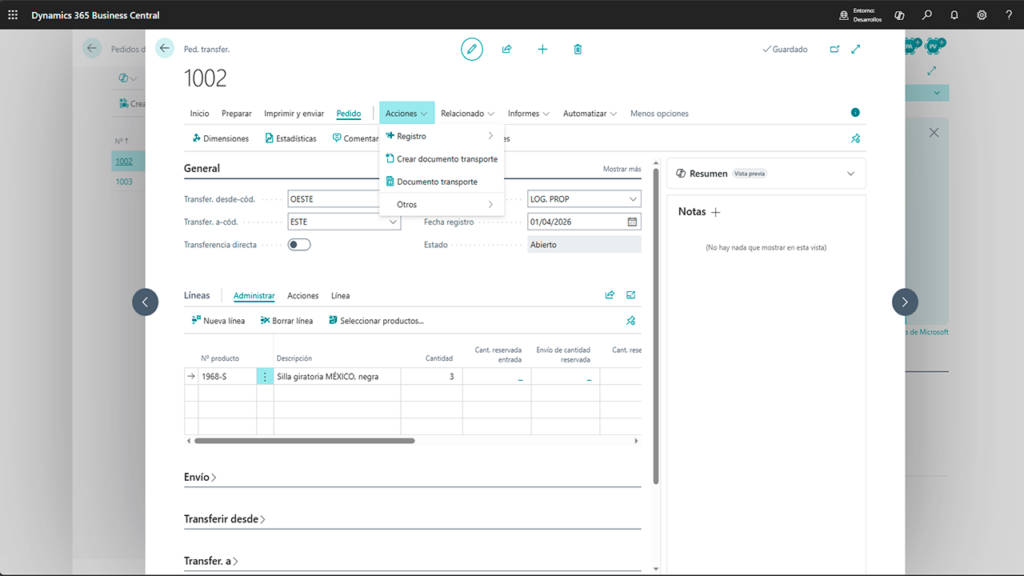Open lines Acciones tab

pyautogui.click(x=303, y=295)
